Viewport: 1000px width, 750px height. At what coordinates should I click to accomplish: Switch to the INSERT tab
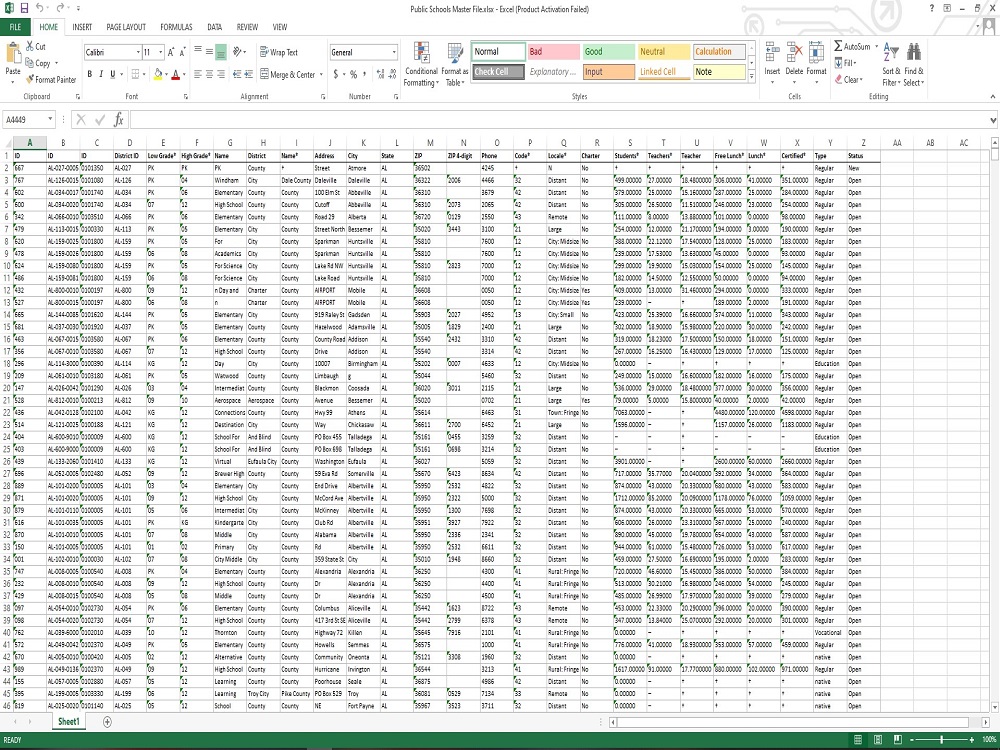pyautogui.click(x=82, y=27)
